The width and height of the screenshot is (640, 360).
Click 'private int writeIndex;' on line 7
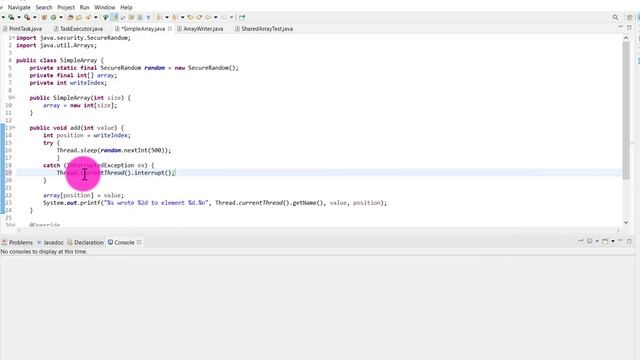68,83
